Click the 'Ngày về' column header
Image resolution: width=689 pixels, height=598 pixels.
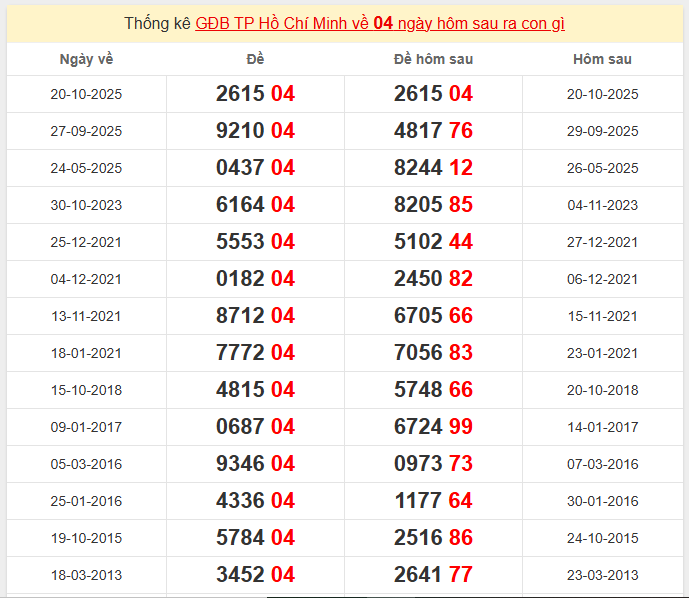point(86,59)
